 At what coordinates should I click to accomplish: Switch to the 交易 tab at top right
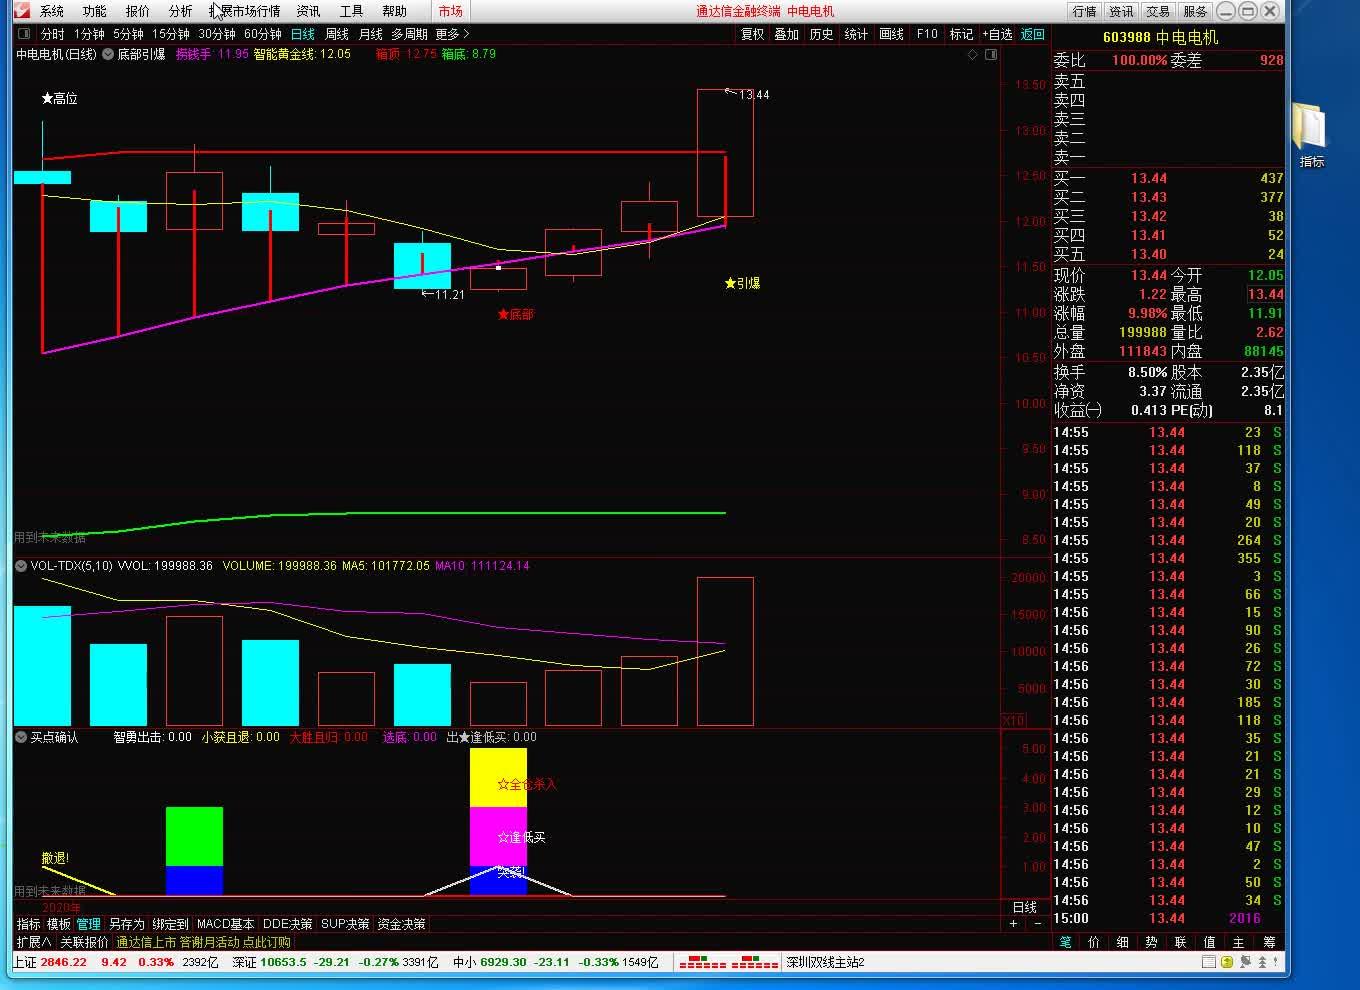(1158, 11)
